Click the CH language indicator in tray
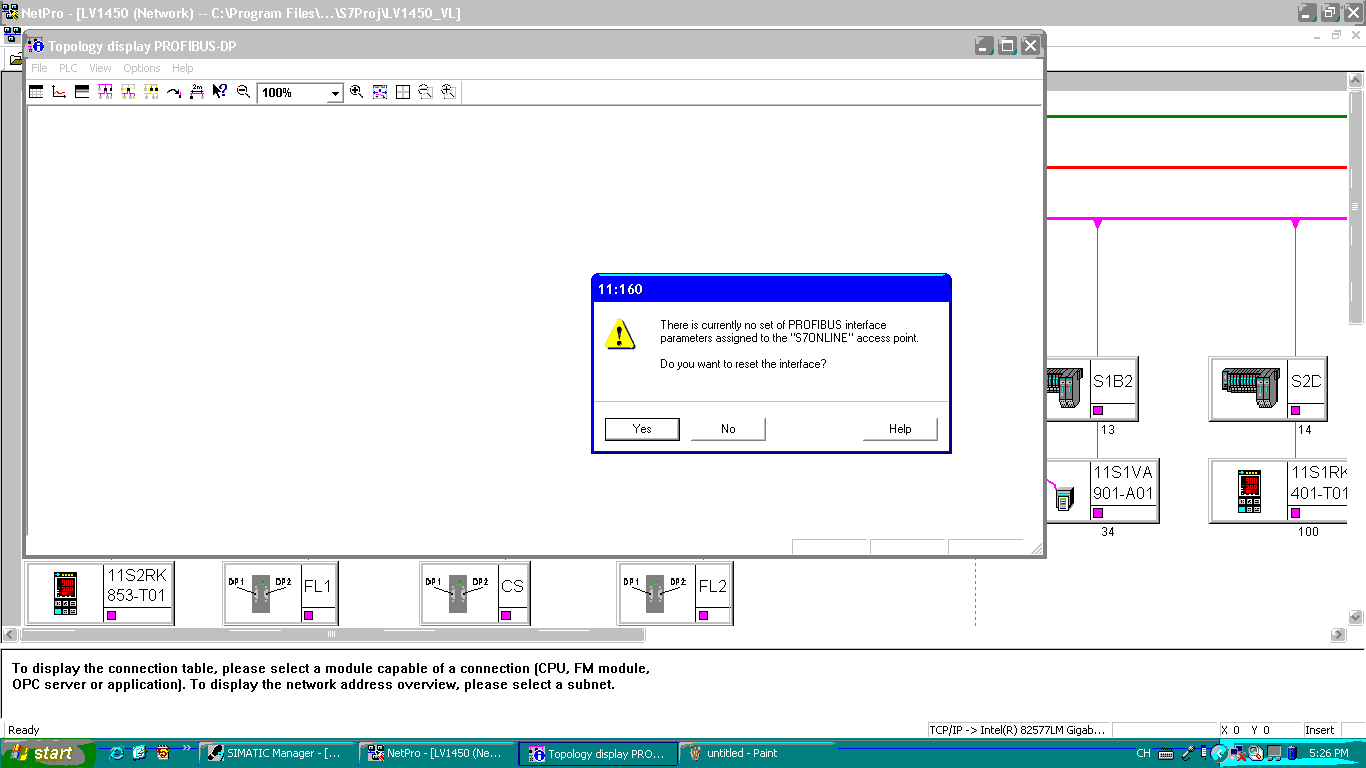This screenshot has height=768, width=1366. tap(1143, 753)
